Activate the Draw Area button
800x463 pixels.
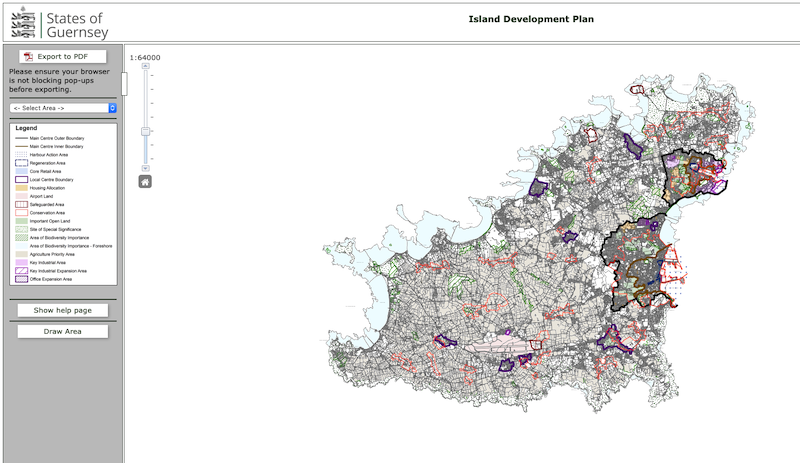pyautogui.click(x=63, y=331)
